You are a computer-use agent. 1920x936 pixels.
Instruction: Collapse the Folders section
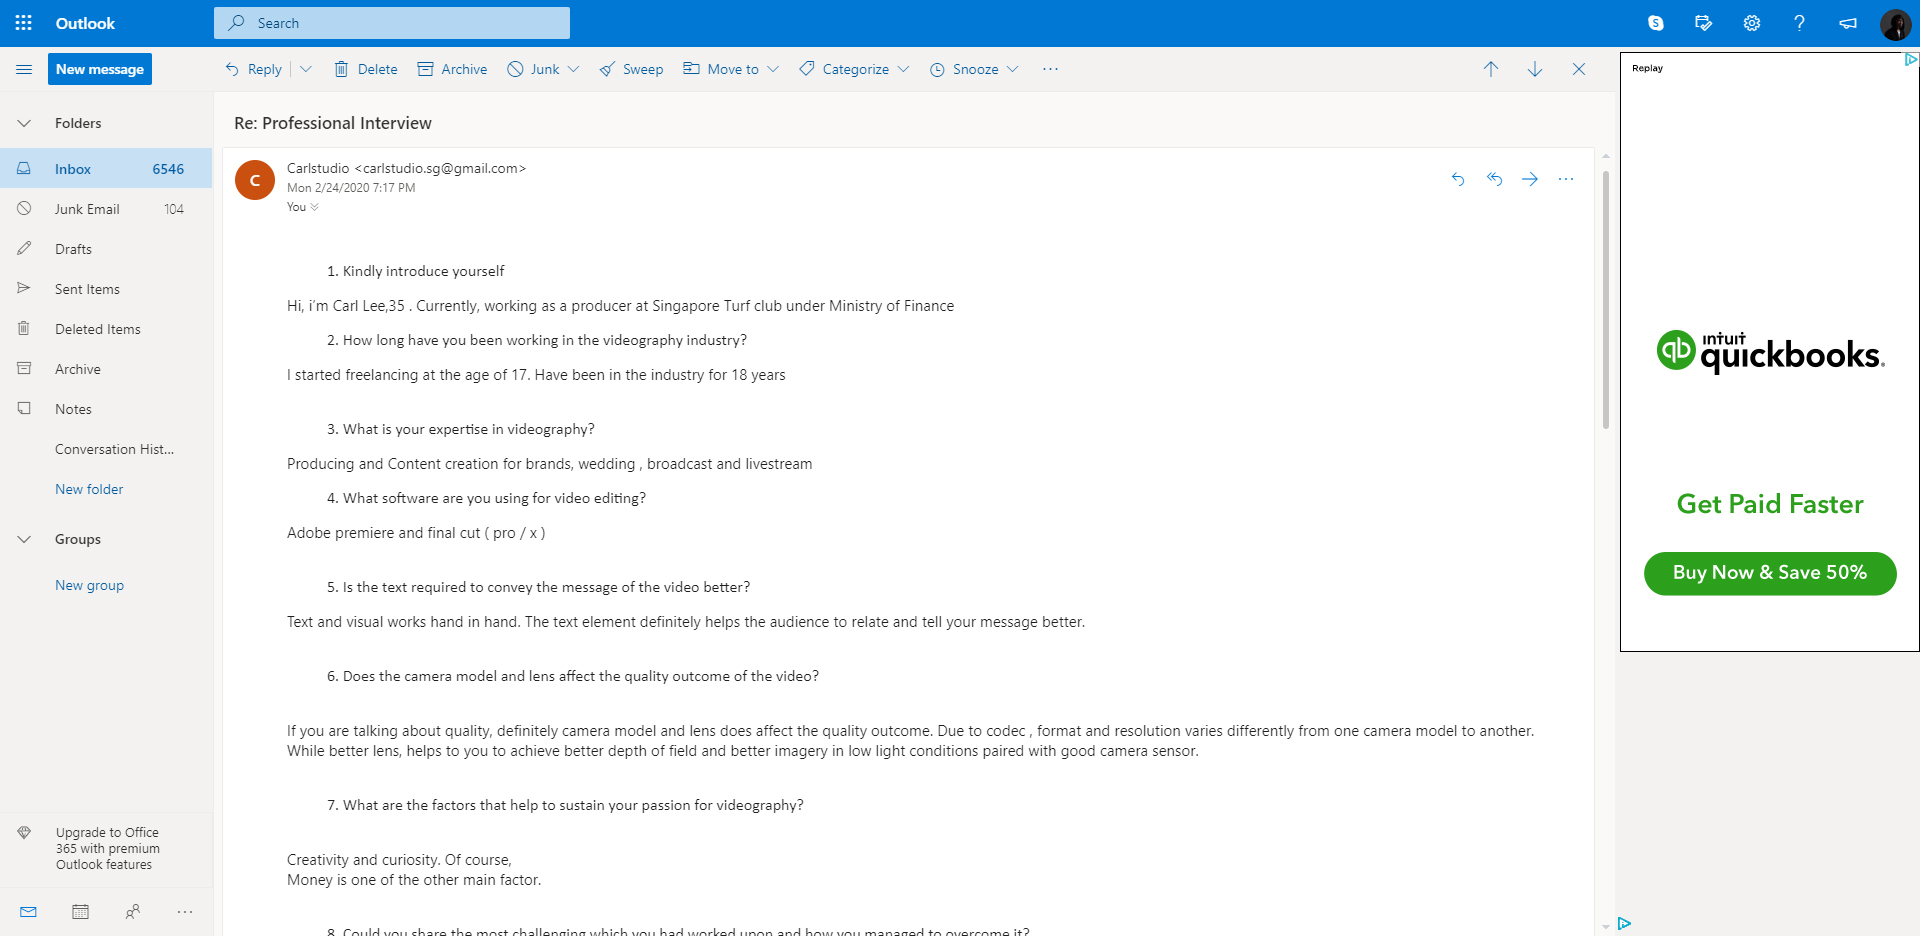[24, 123]
